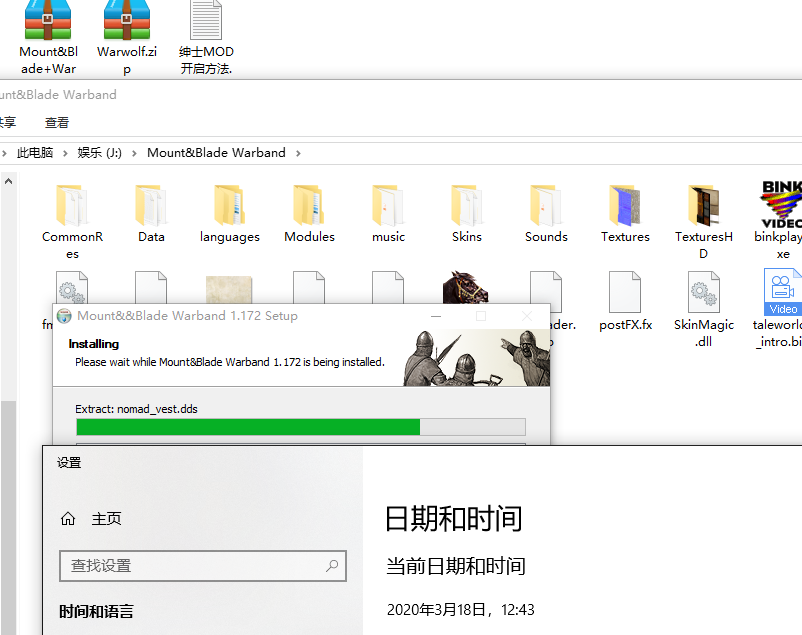Minimize the Warband Setup window
This screenshot has height=635, width=802.
tap(436, 316)
